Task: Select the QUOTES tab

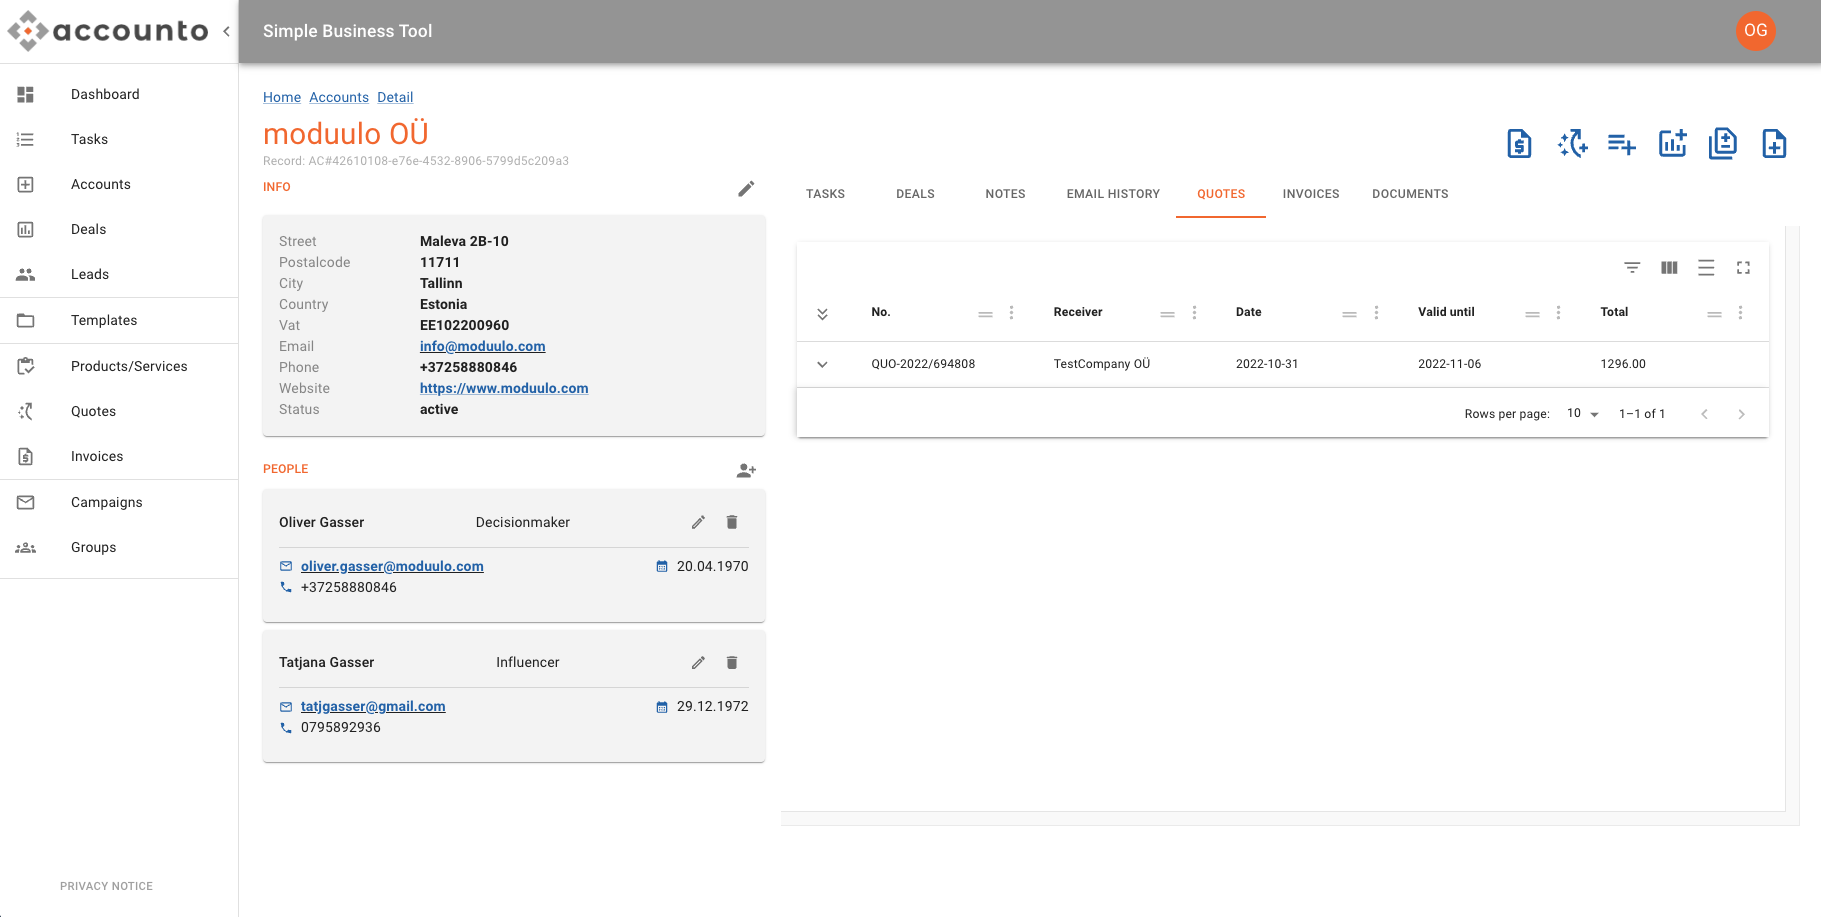Action: coord(1221,194)
